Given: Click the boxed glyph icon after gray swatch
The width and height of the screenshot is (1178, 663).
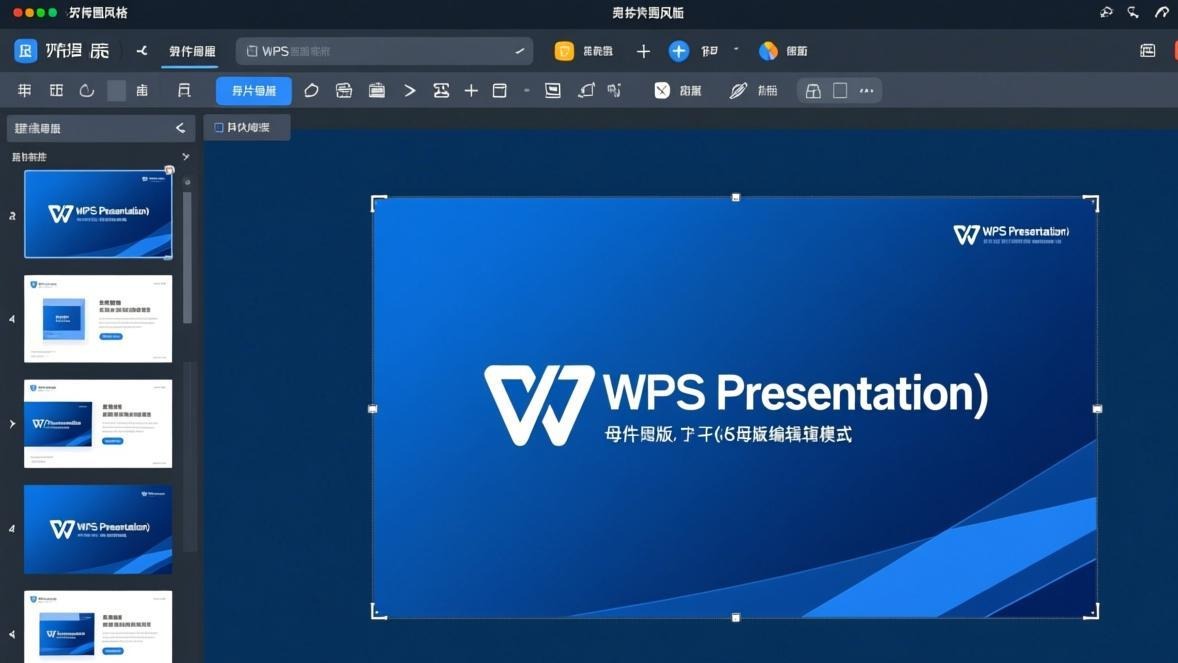Looking at the screenshot, I should point(142,90).
